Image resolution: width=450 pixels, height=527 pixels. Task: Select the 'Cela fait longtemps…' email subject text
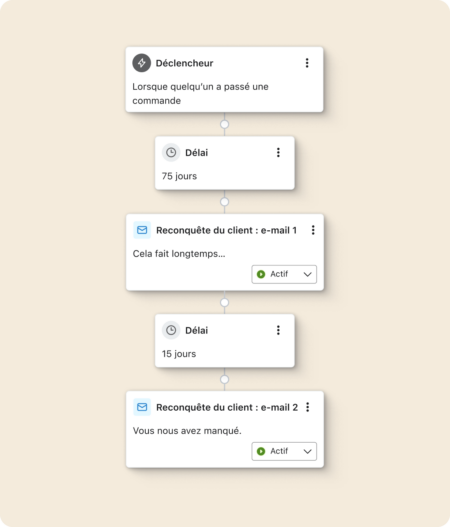coord(179,254)
